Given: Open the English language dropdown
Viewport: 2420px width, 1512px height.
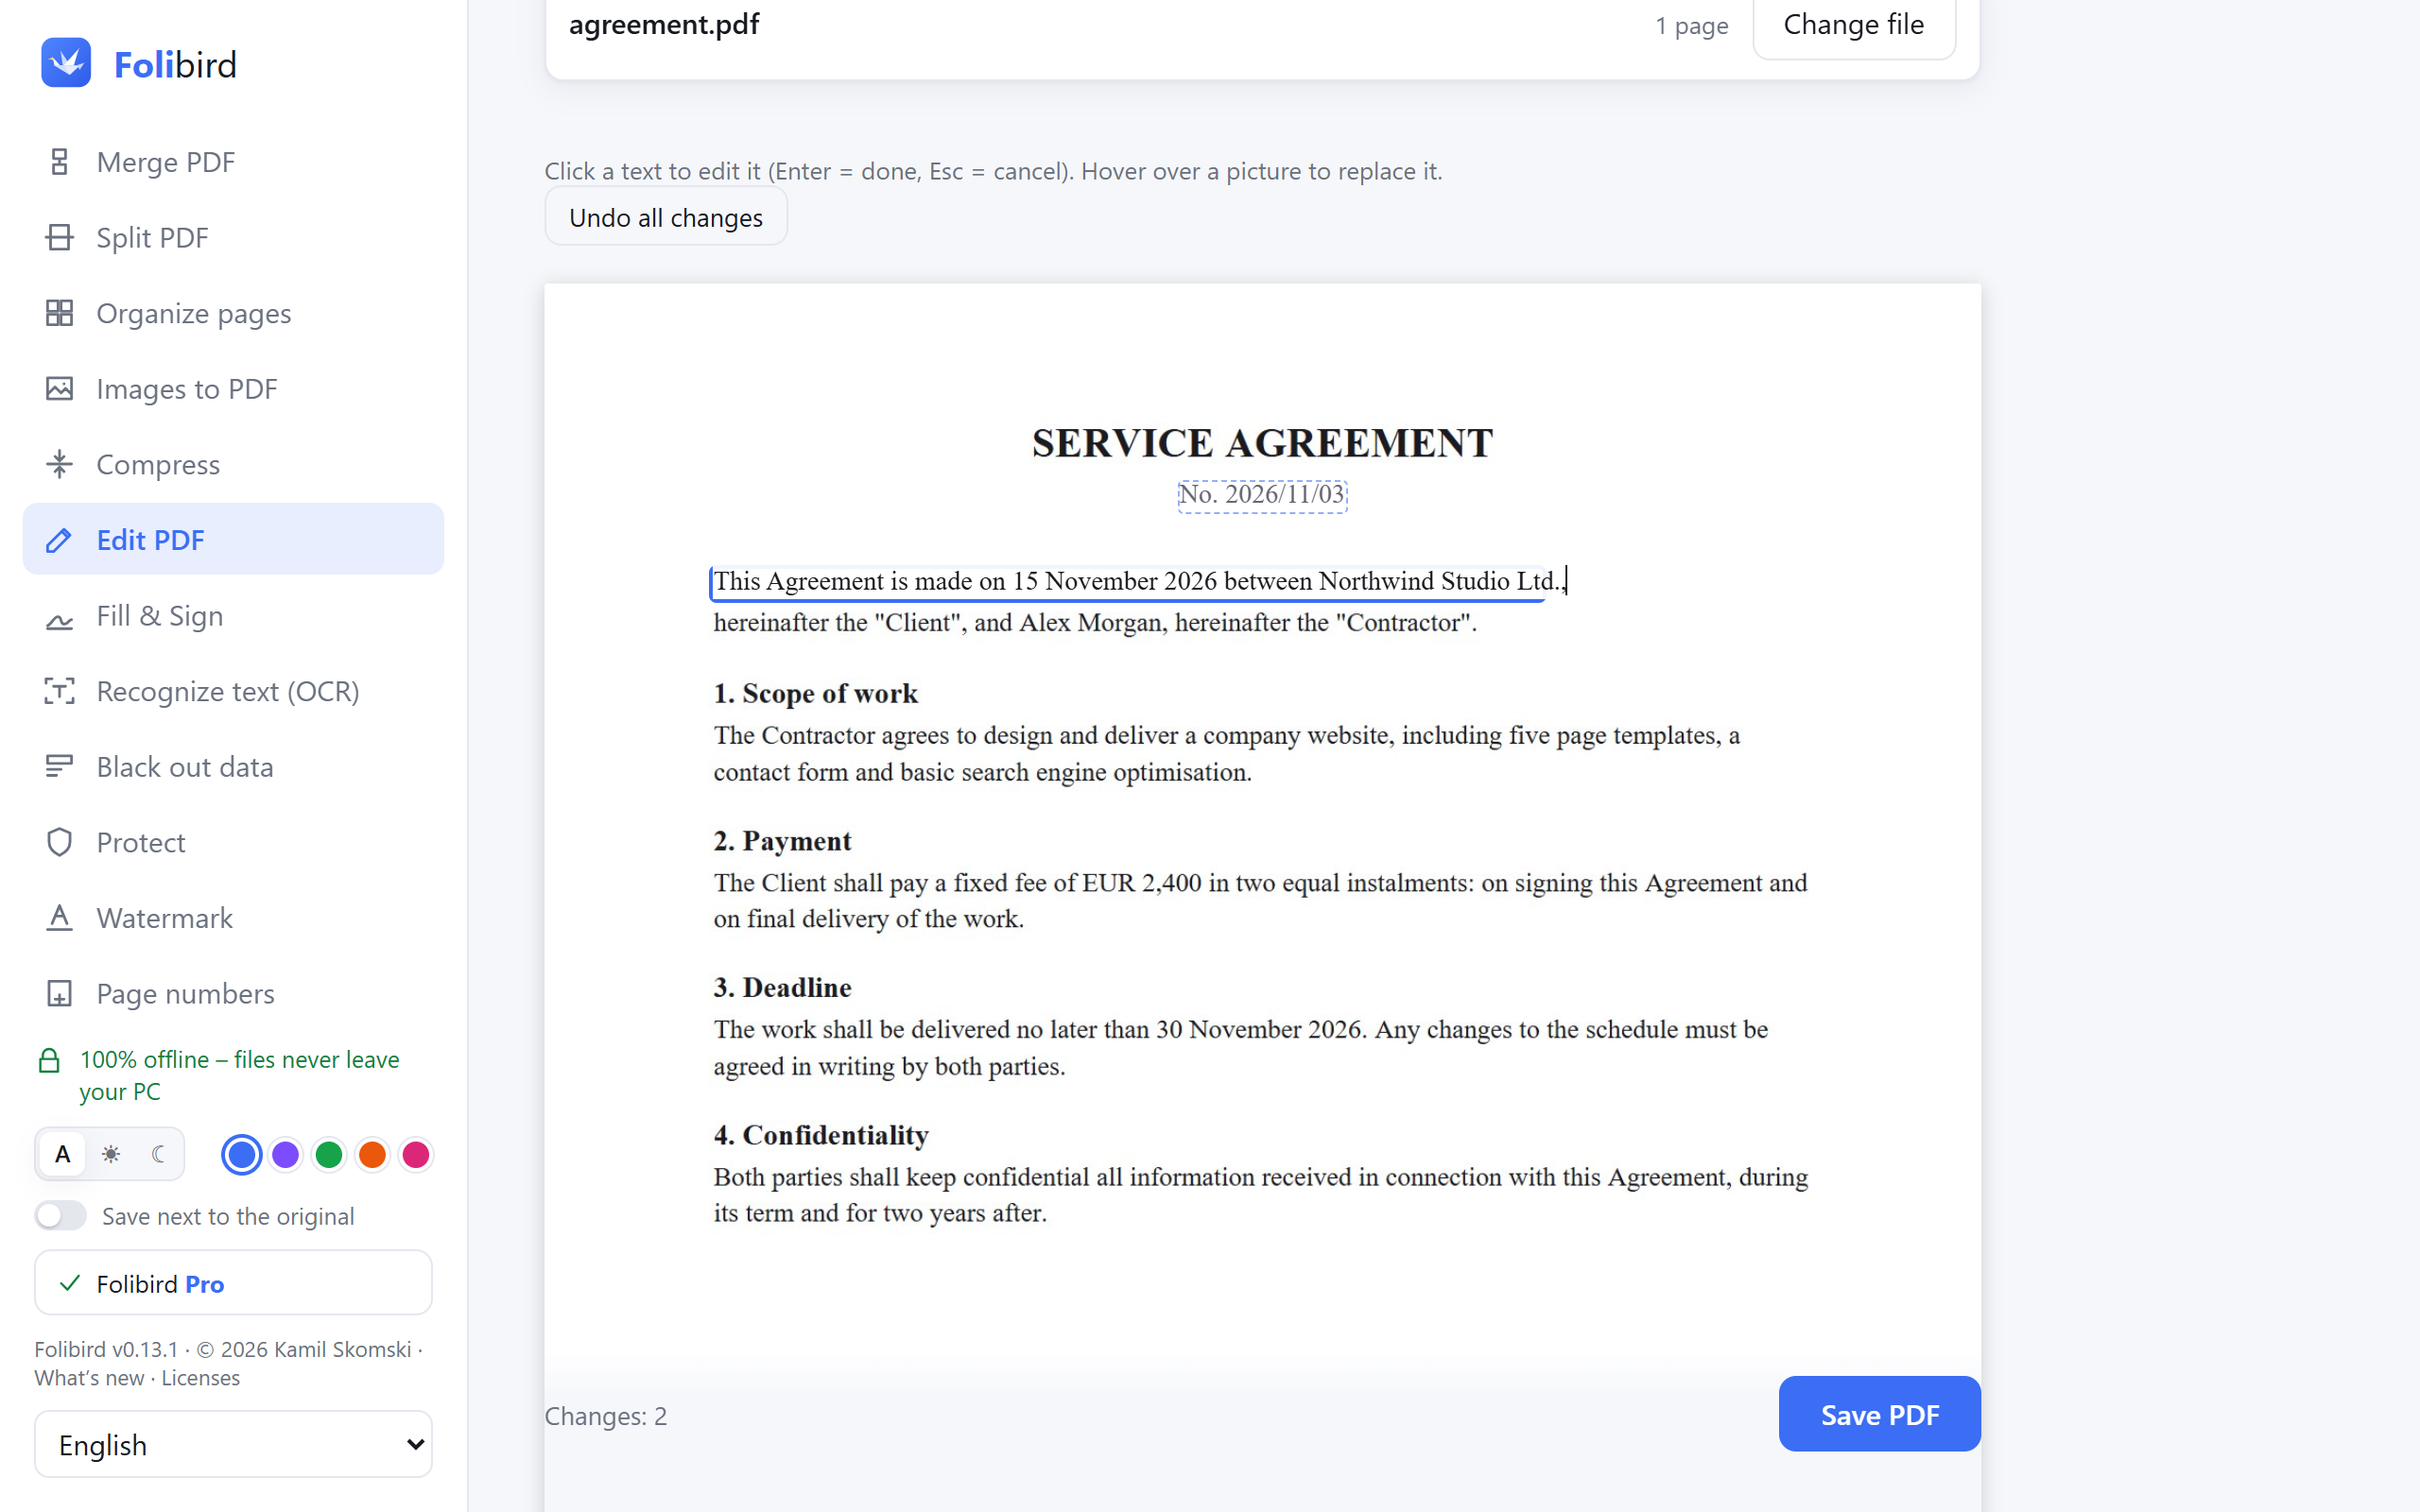Looking at the screenshot, I should point(233,1444).
